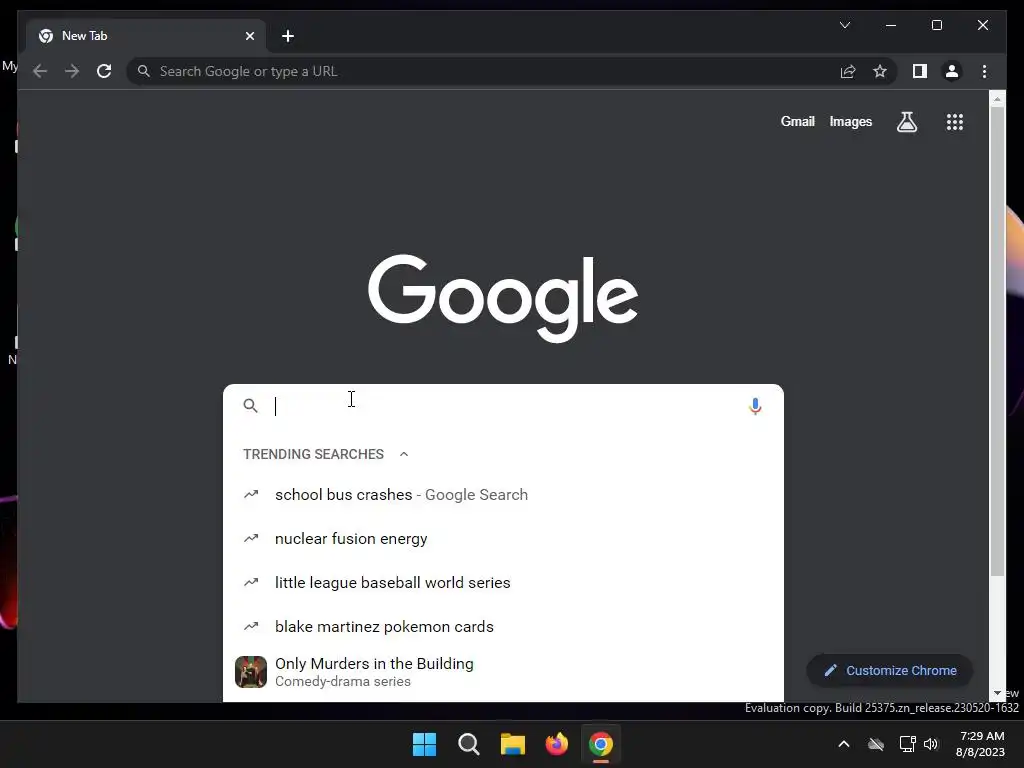Click the magnifier icon in Google search box
This screenshot has width=1024, height=768.
point(251,406)
